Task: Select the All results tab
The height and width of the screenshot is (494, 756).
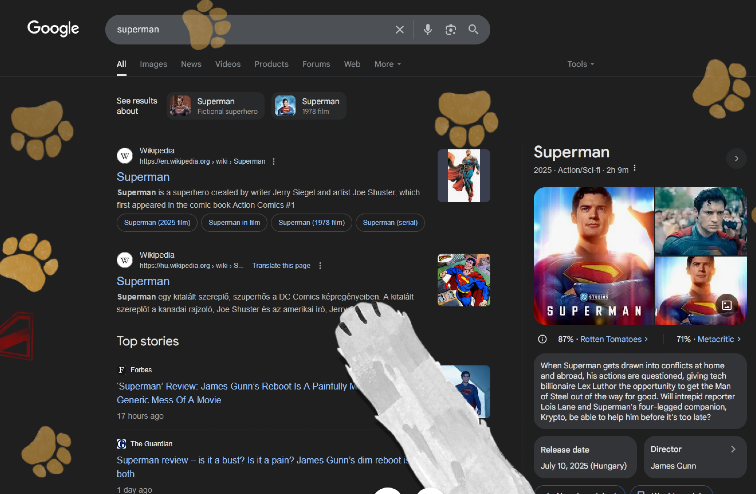Action: [x=122, y=64]
